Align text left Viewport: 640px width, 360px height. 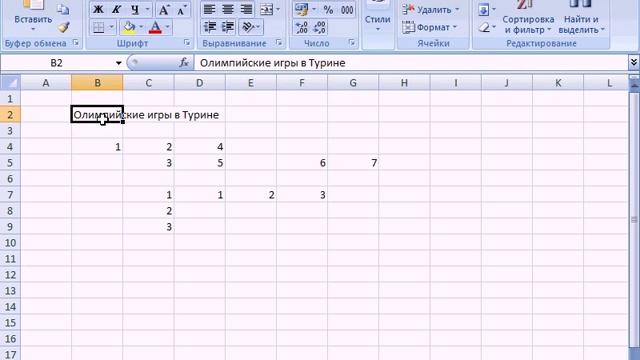tap(210, 9)
